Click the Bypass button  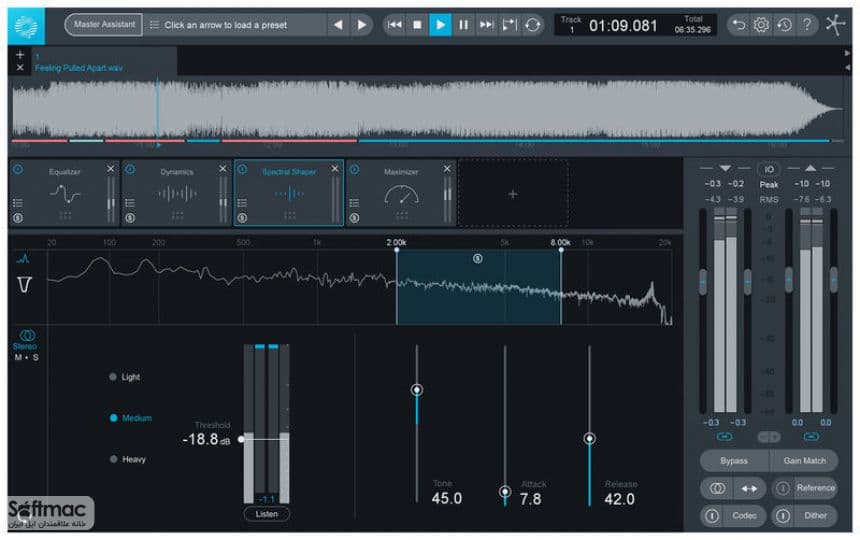(x=734, y=461)
